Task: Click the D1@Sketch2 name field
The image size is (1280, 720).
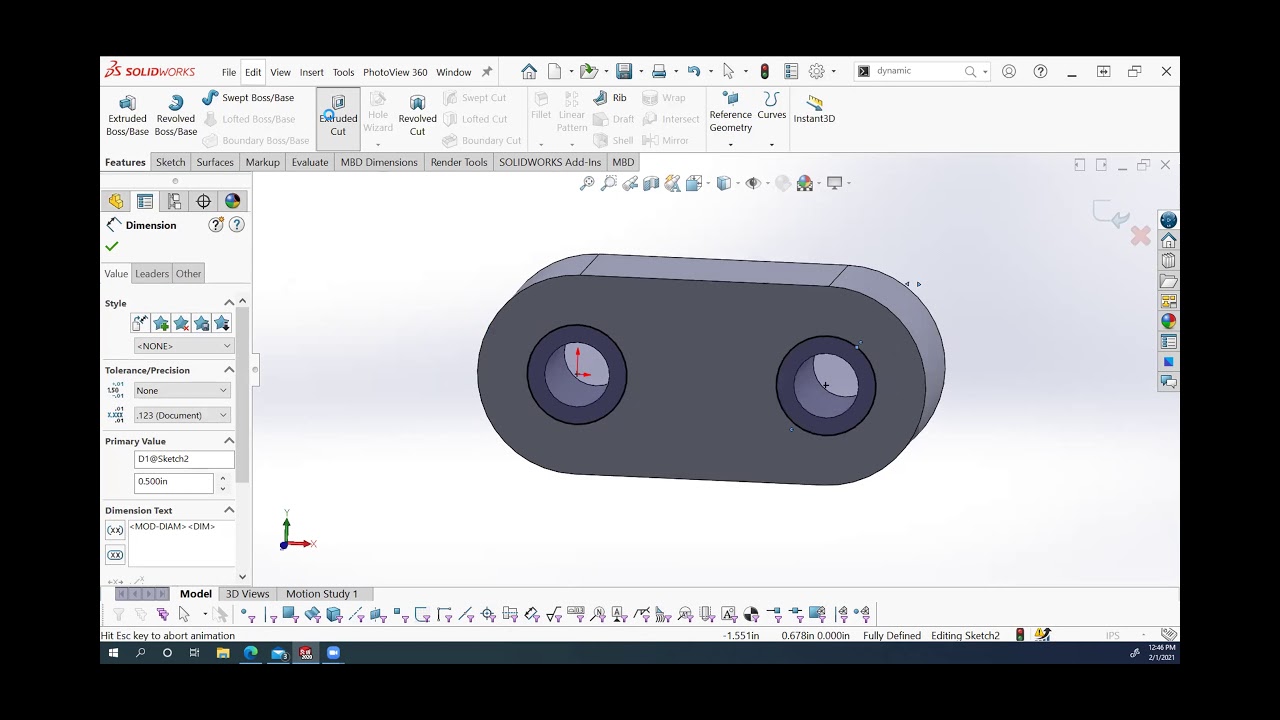Action: coord(184,459)
